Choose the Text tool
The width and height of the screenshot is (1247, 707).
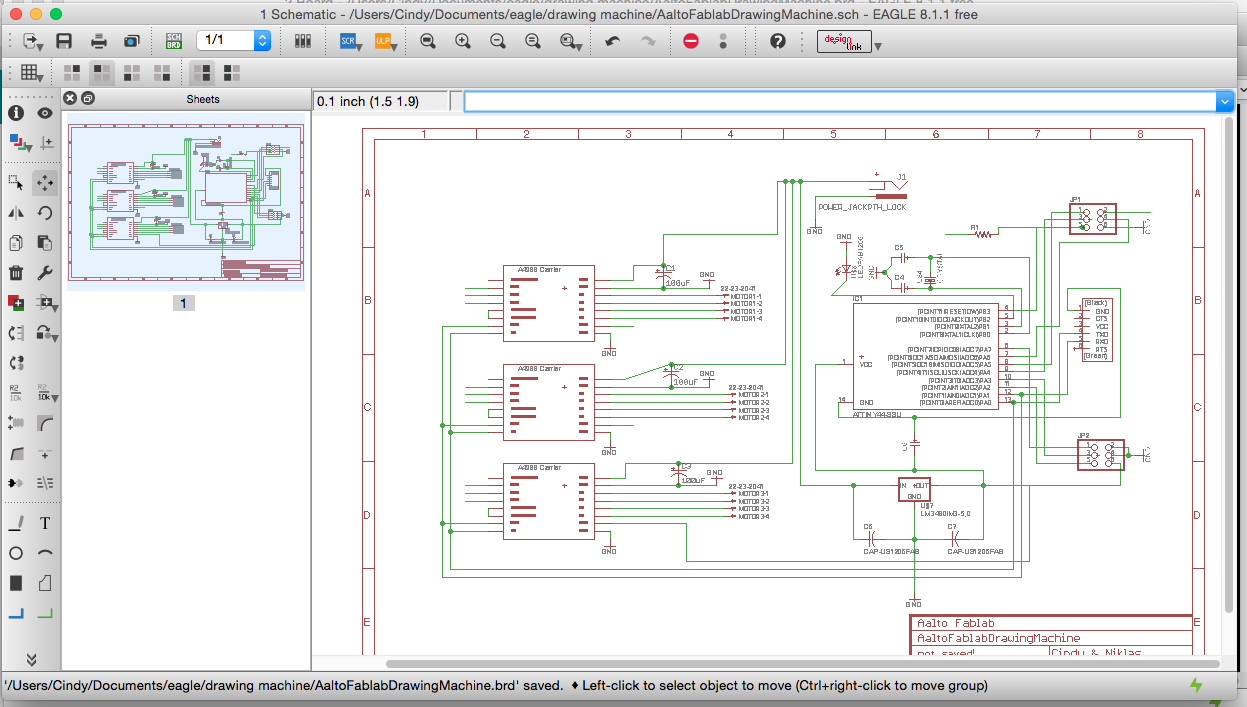(45, 523)
